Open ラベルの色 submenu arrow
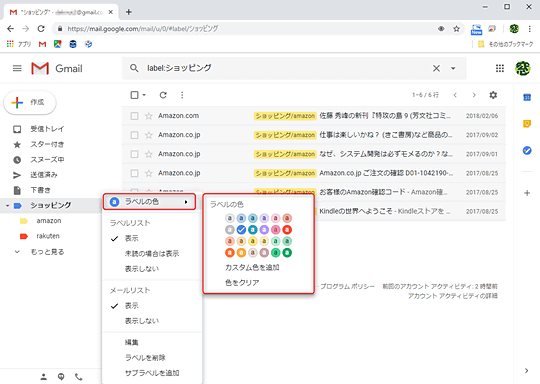The height and width of the screenshot is (384, 540). pyautogui.click(x=186, y=202)
